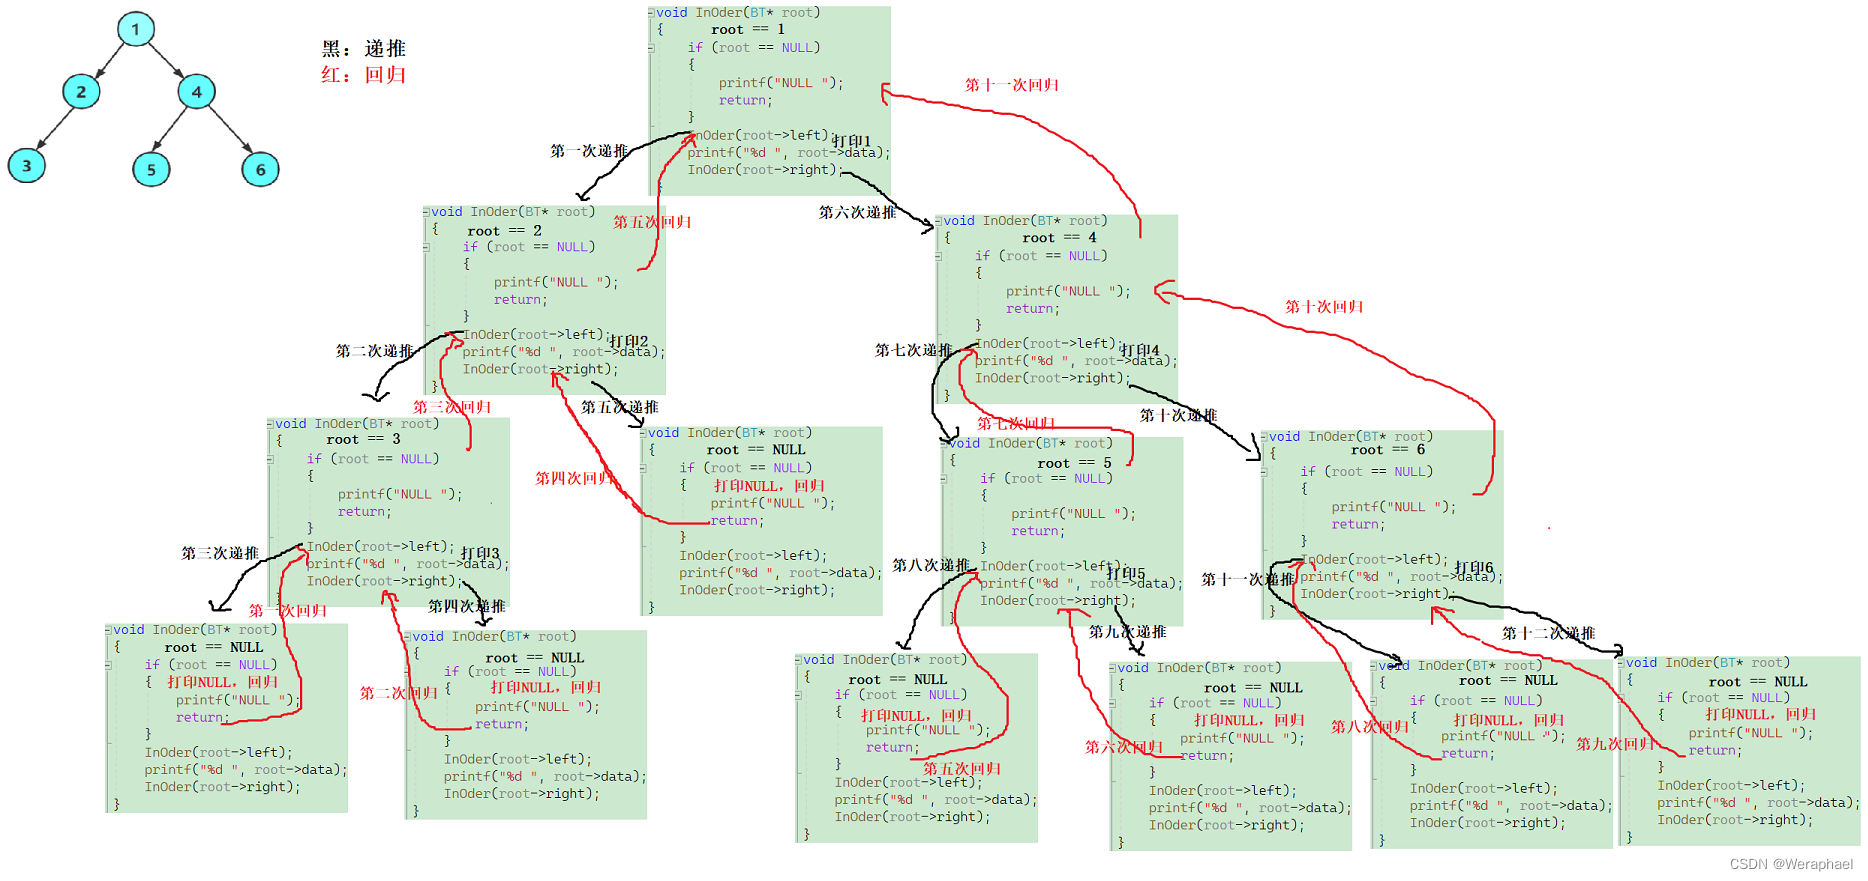The width and height of the screenshot is (1868, 881).
Task: Click tree node 5 leaf
Action: (151, 169)
